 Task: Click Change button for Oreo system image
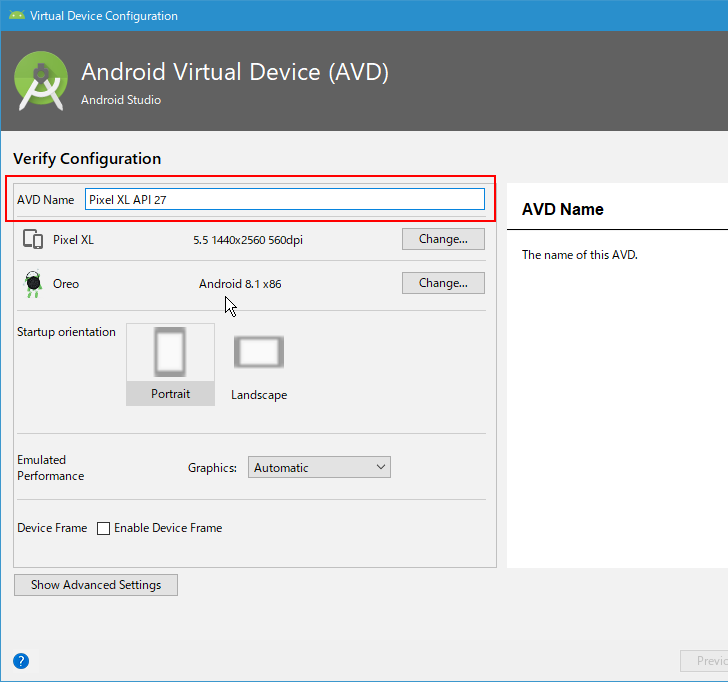pos(443,283)
